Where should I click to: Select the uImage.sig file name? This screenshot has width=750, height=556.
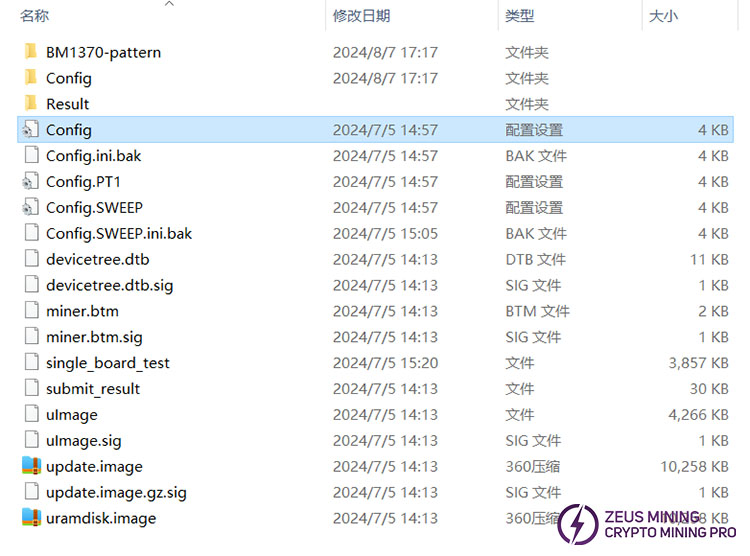pos(83,440)
